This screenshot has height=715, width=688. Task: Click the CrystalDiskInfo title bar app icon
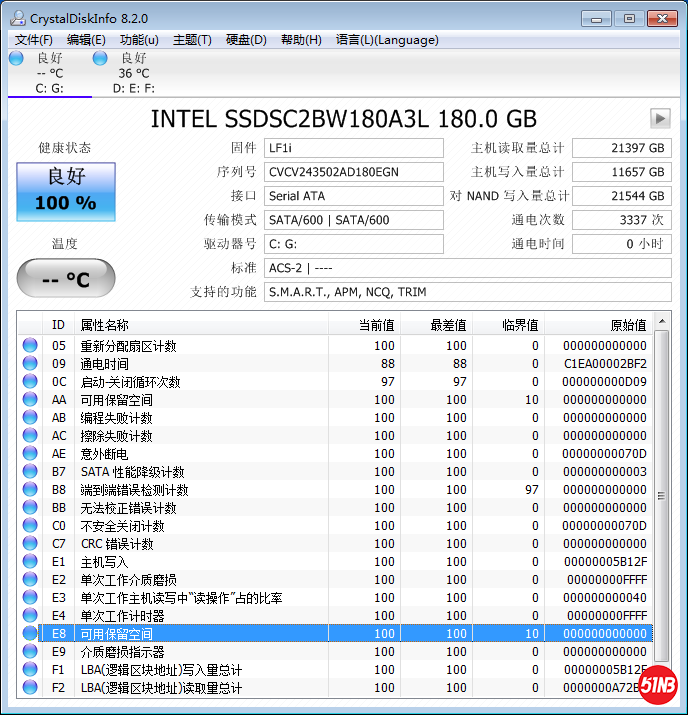click(x=15, y=18)
